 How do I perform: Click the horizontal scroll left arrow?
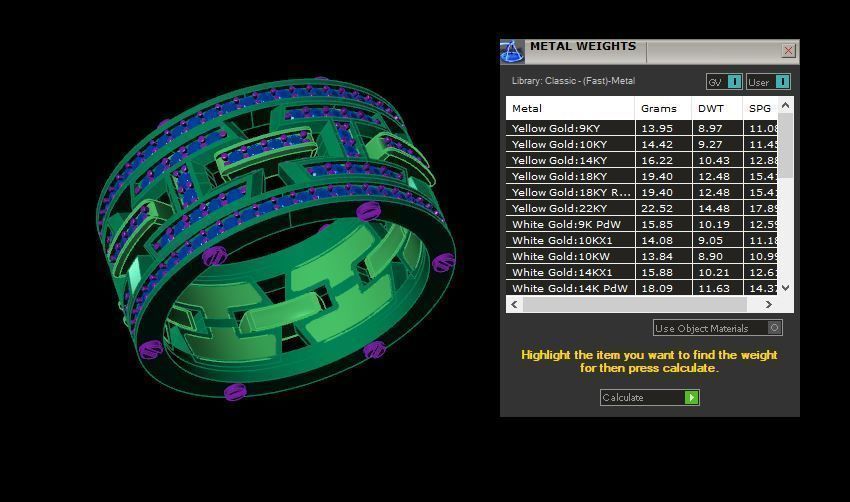pyautogui.click(x=514, y=305)
